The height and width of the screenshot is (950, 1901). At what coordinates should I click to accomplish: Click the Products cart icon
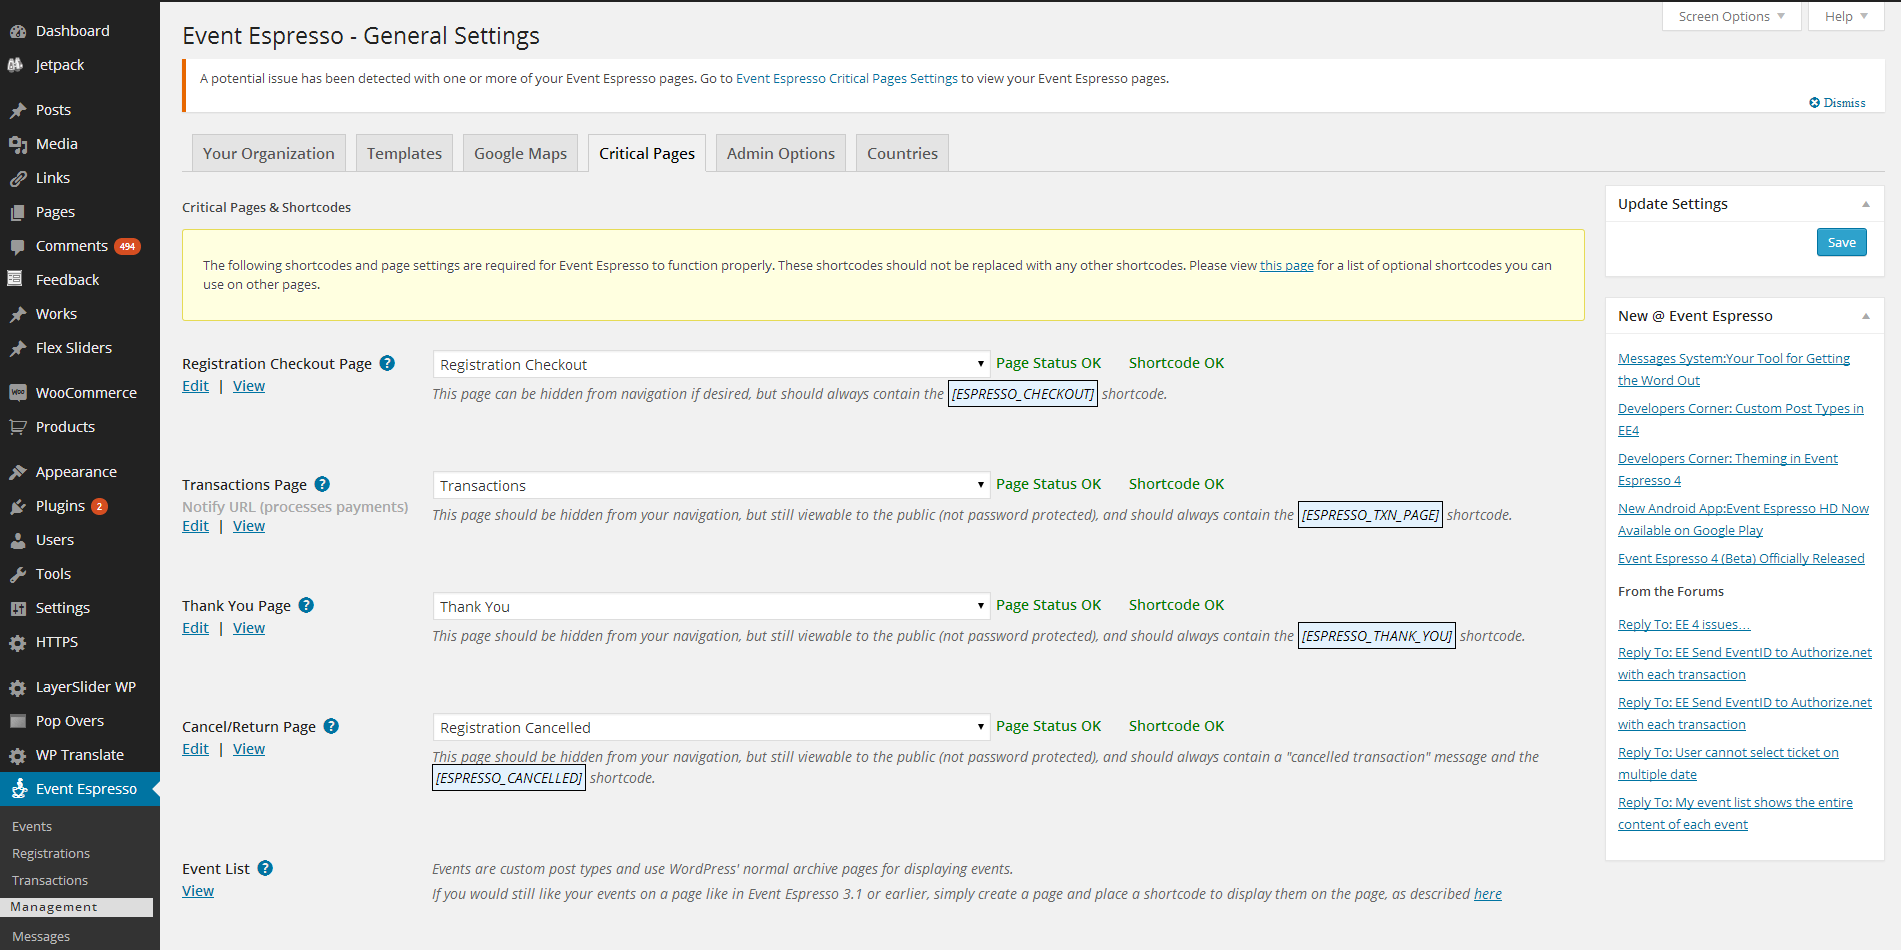coord(17,427)
